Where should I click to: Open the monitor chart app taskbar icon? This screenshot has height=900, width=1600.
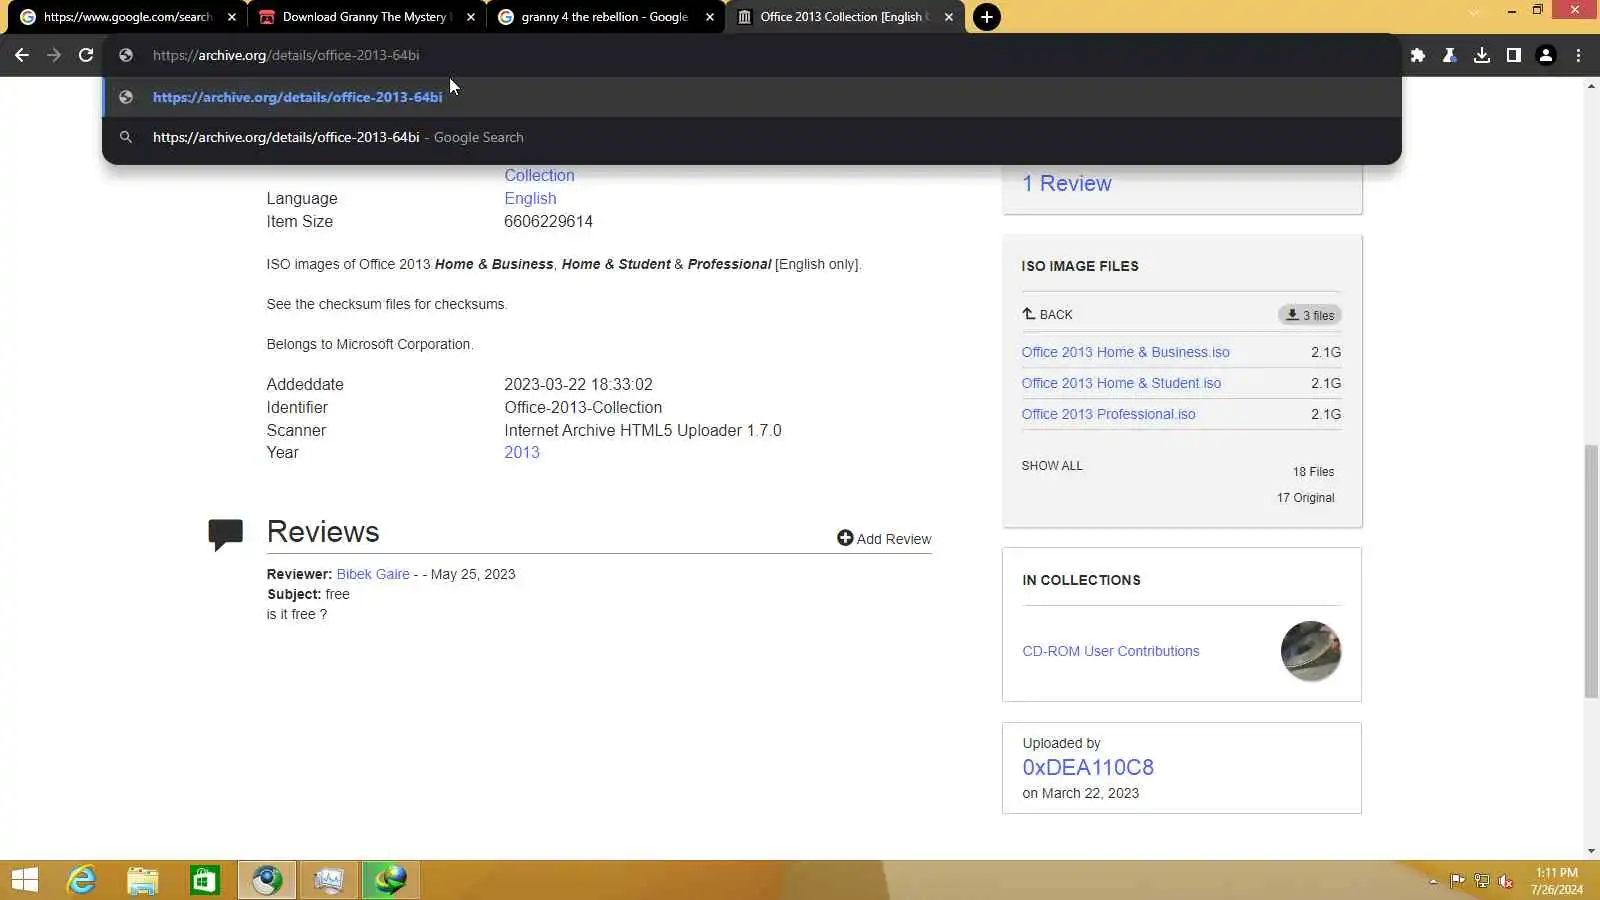(x=329, y=880)
